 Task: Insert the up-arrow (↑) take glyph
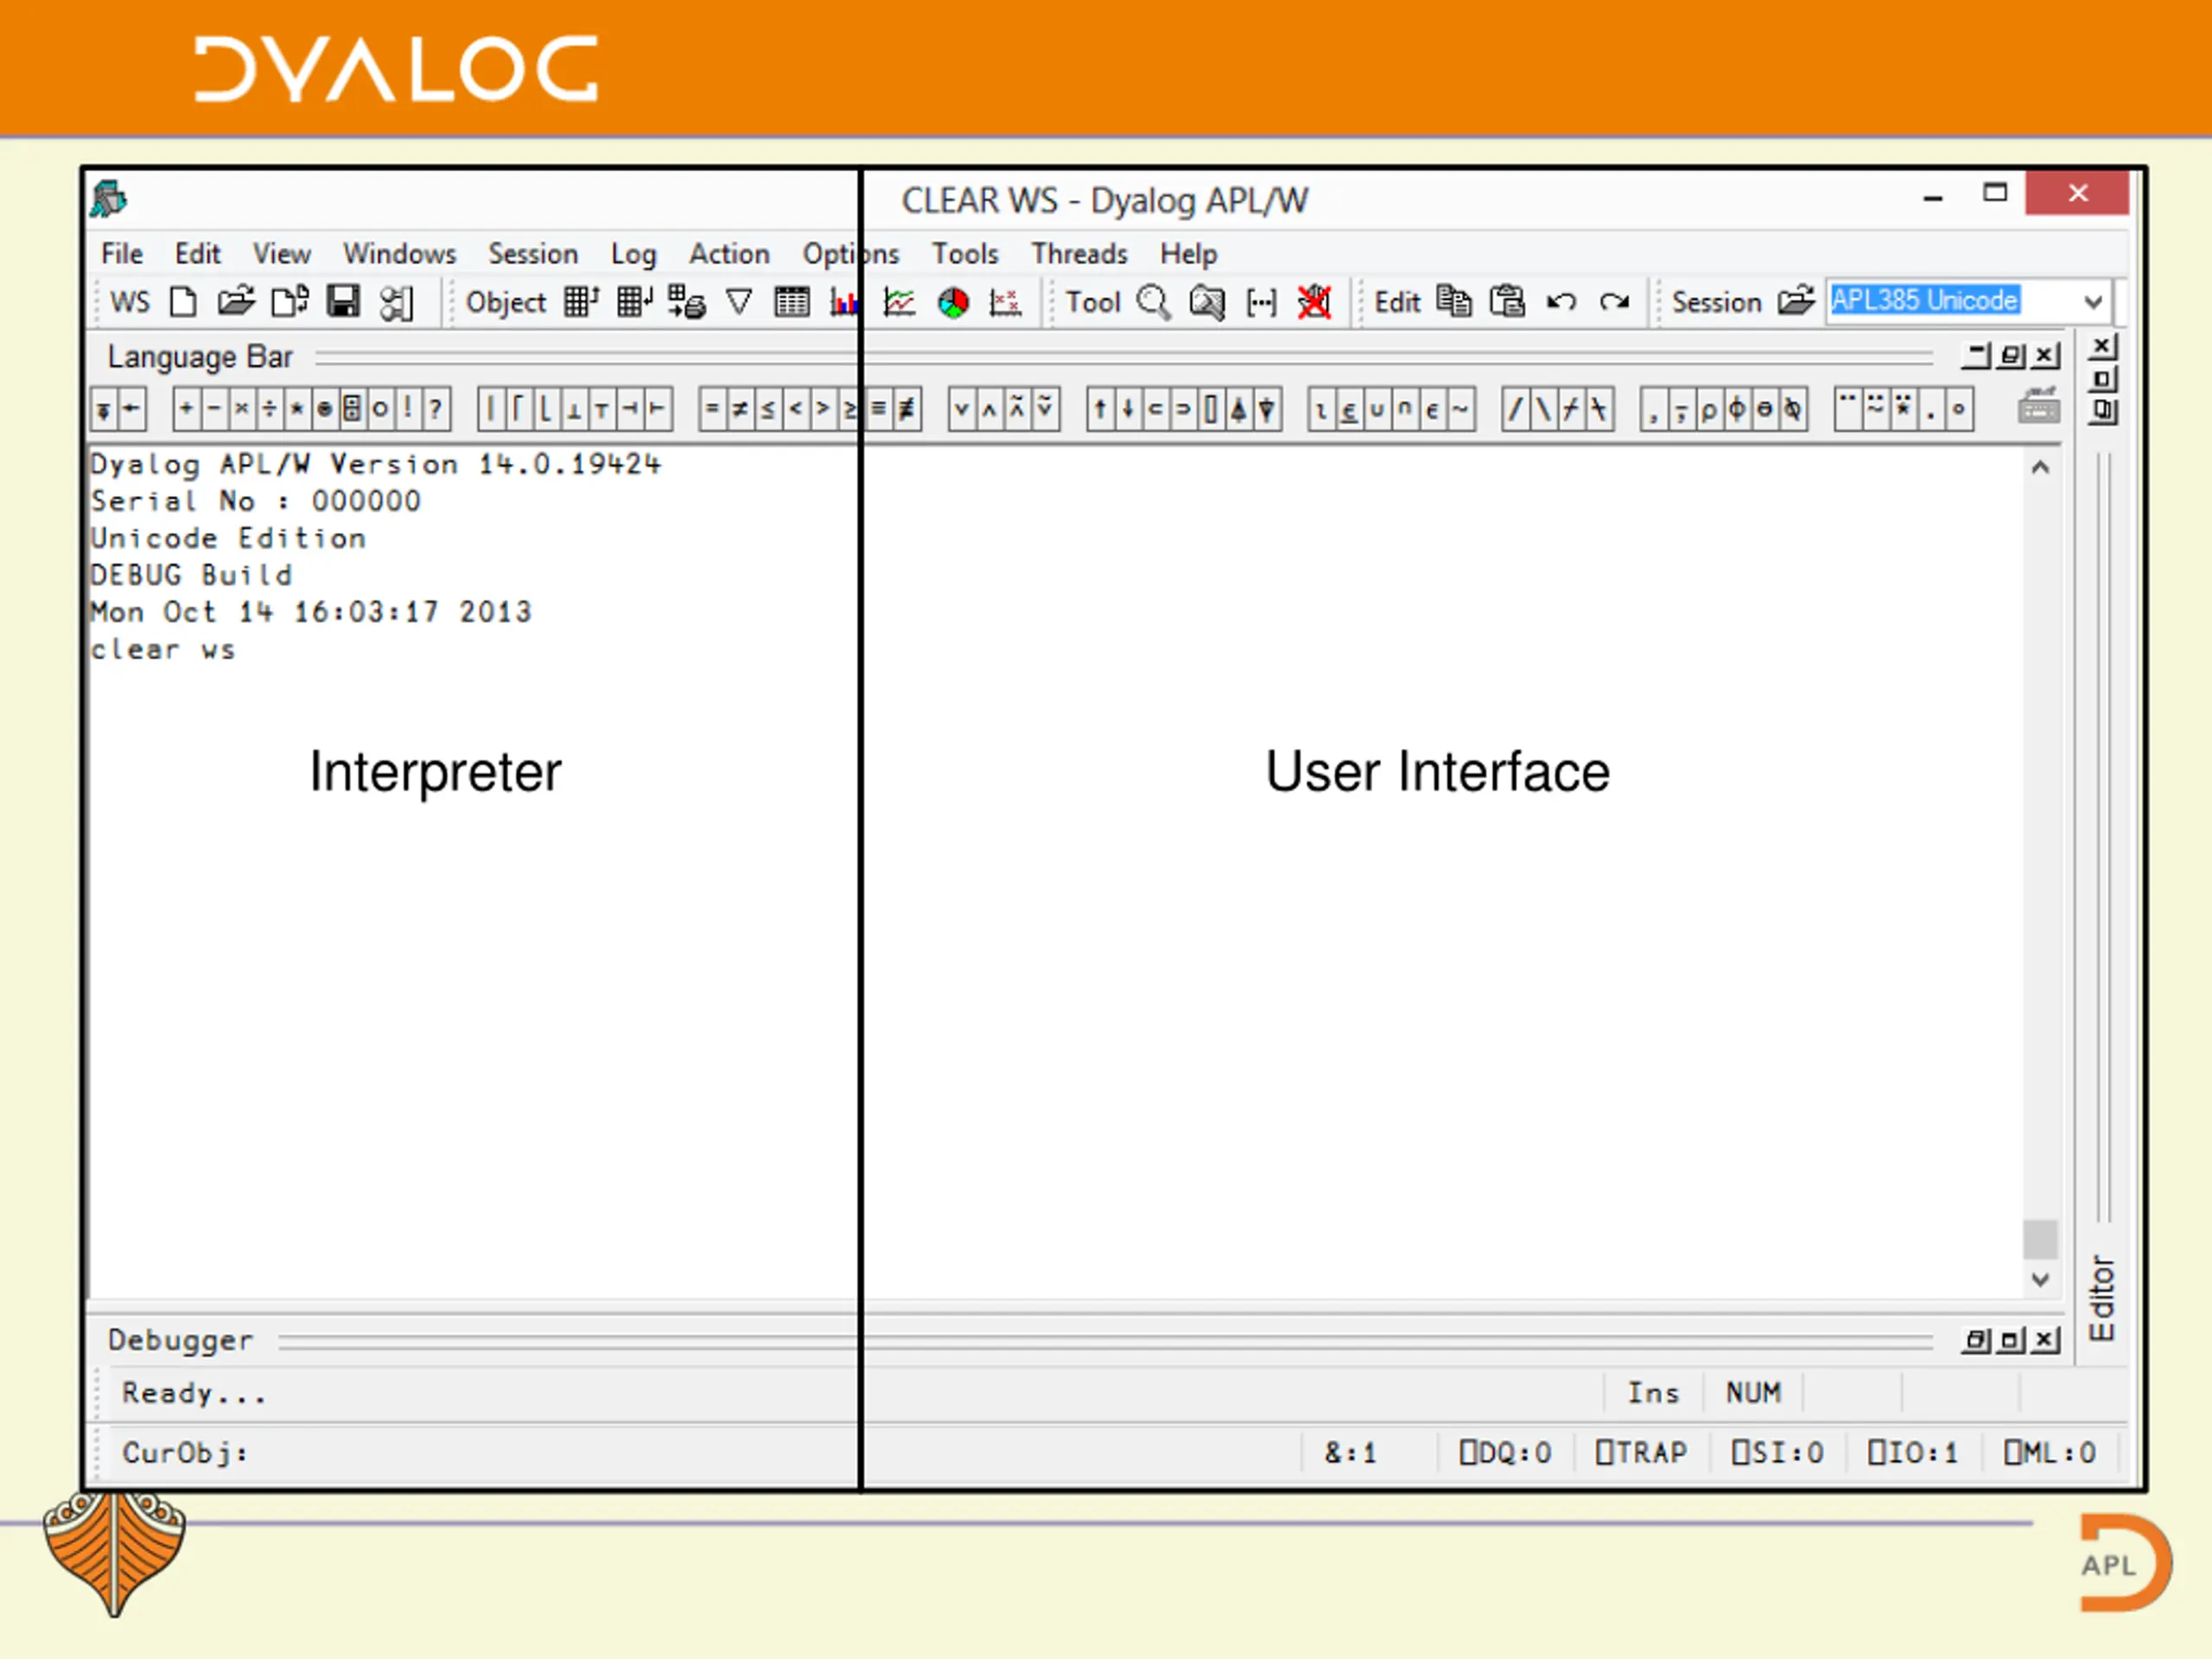1100,409
